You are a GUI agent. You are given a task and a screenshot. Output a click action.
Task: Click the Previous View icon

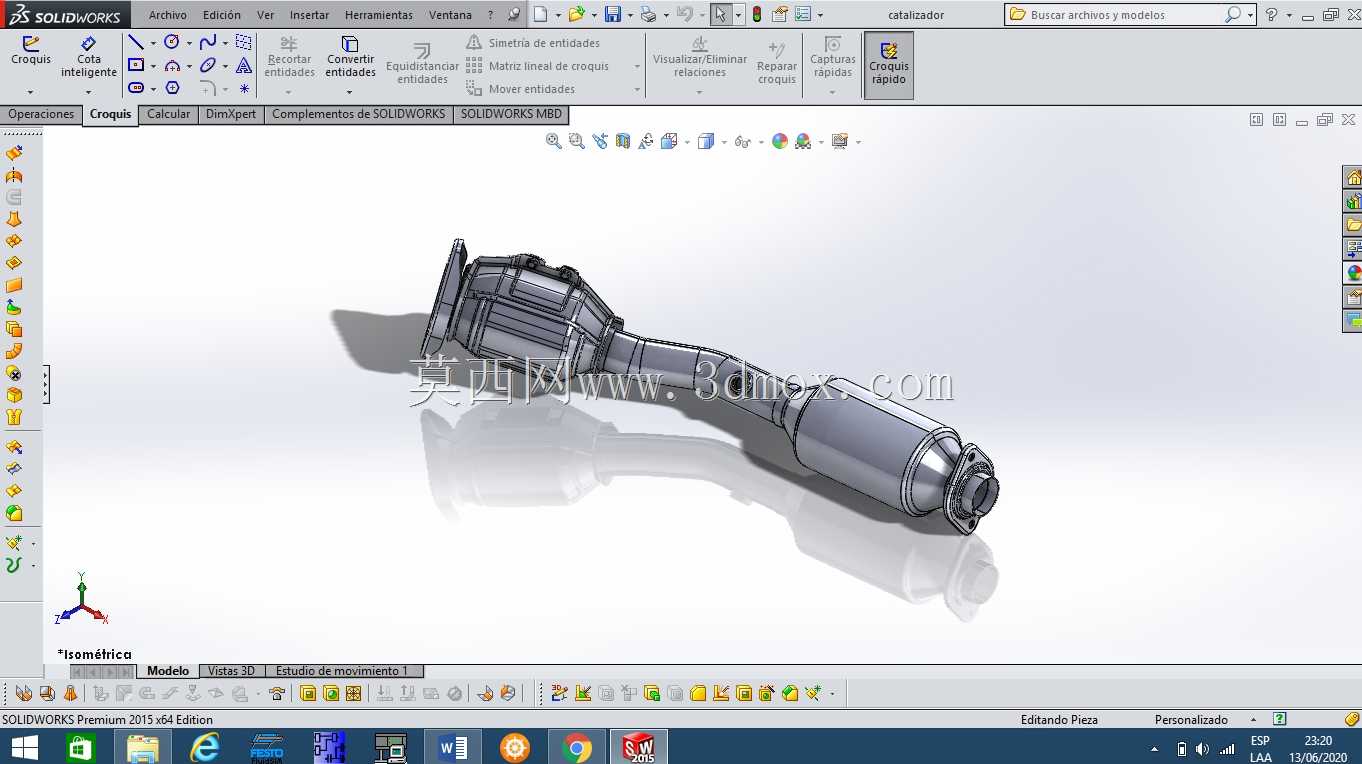[600, 142]
